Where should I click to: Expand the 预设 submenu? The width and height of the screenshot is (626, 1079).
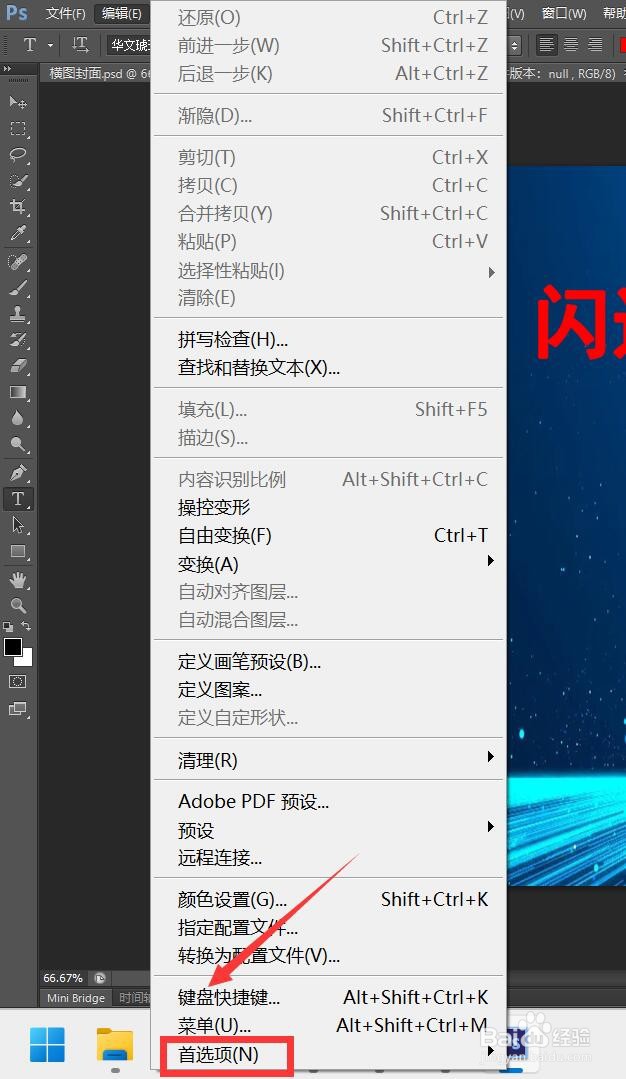click(491, 826)
